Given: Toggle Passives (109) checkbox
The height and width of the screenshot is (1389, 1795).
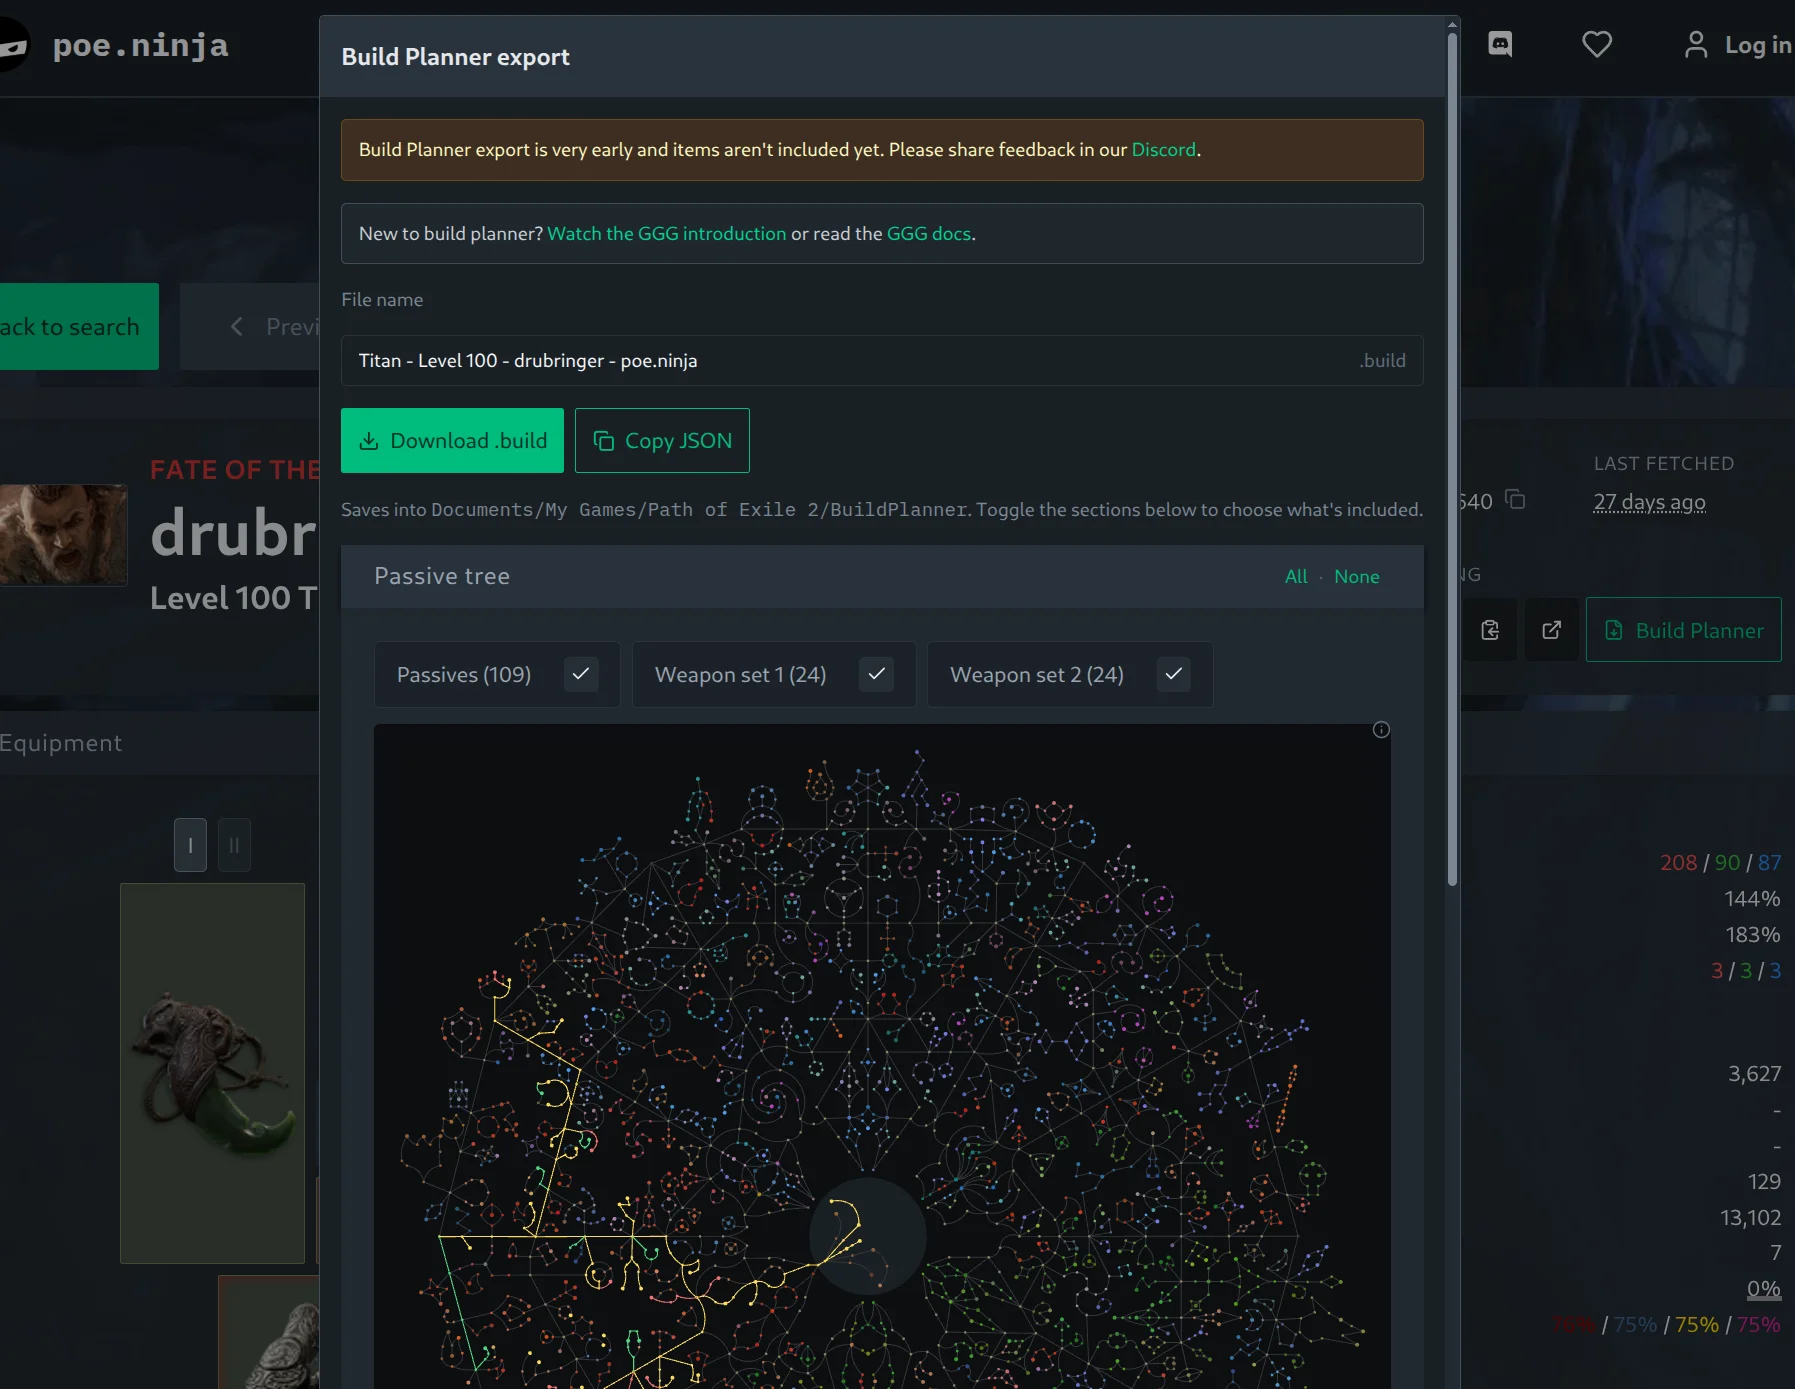Looking at the screenshot, I should [581, 674].
